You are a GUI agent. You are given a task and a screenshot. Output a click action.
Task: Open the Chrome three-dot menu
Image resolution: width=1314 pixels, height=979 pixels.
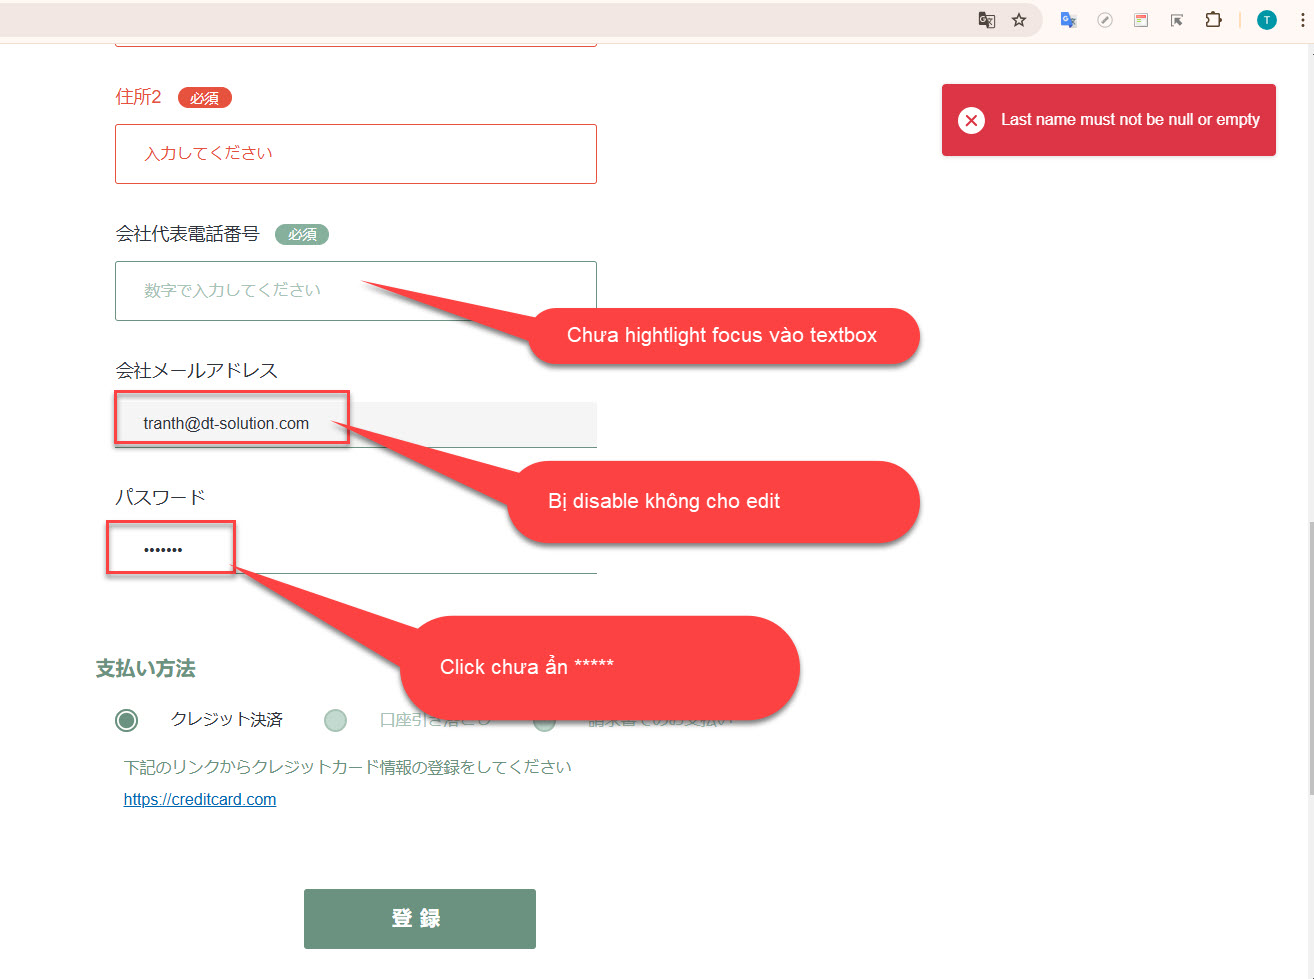point(1301,20)
